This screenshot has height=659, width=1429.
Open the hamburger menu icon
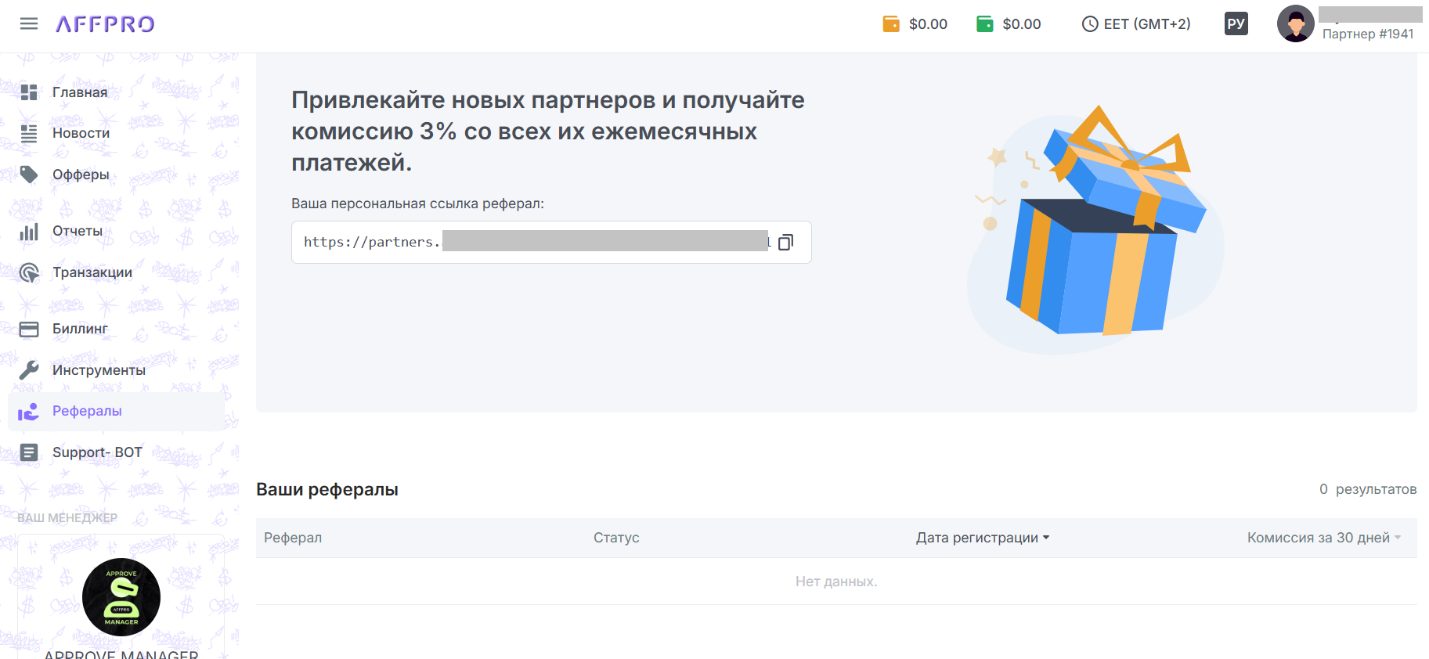[x=29, y=24]
